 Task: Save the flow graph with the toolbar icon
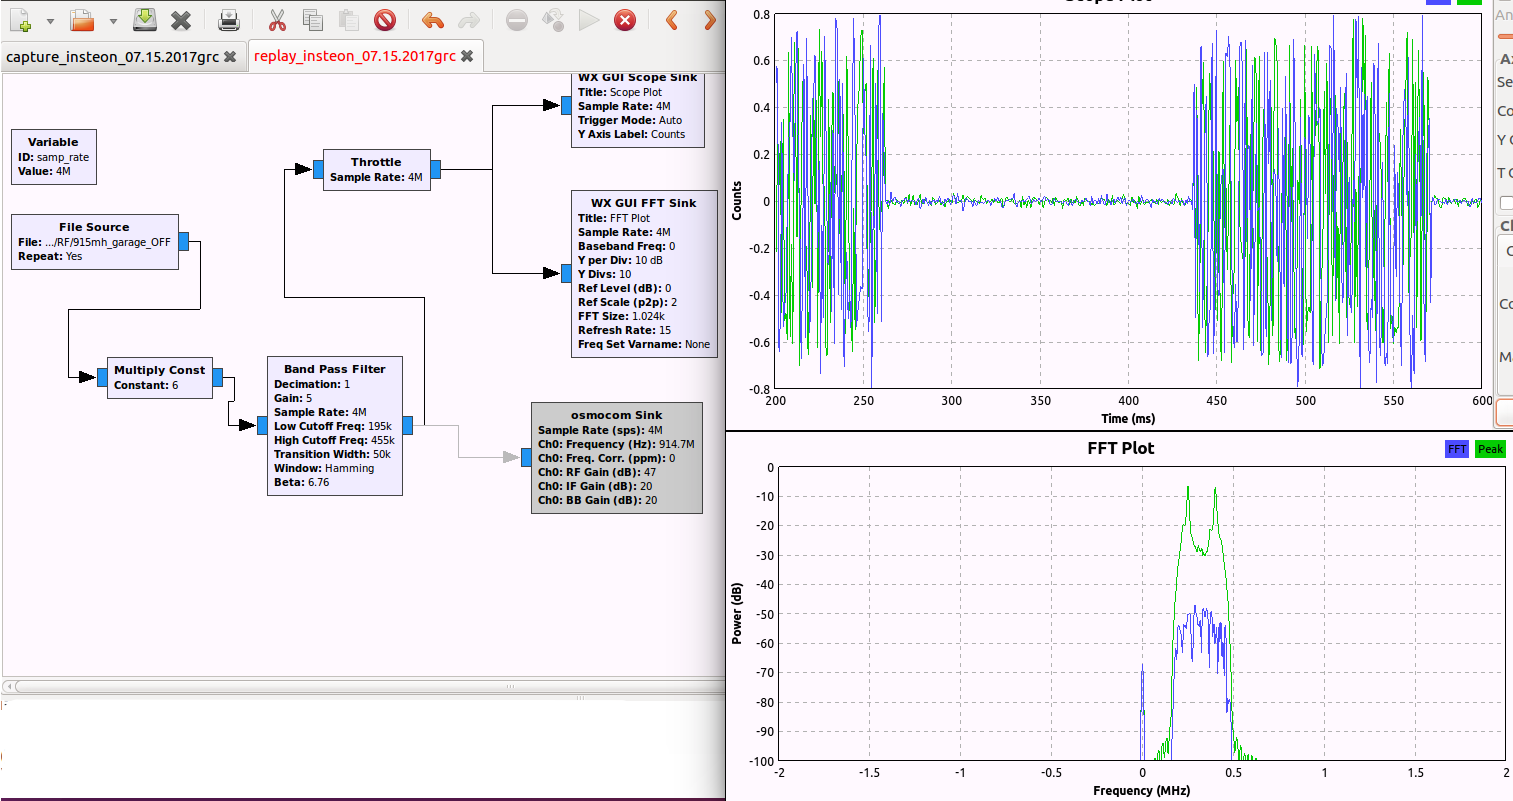(145, 20)
